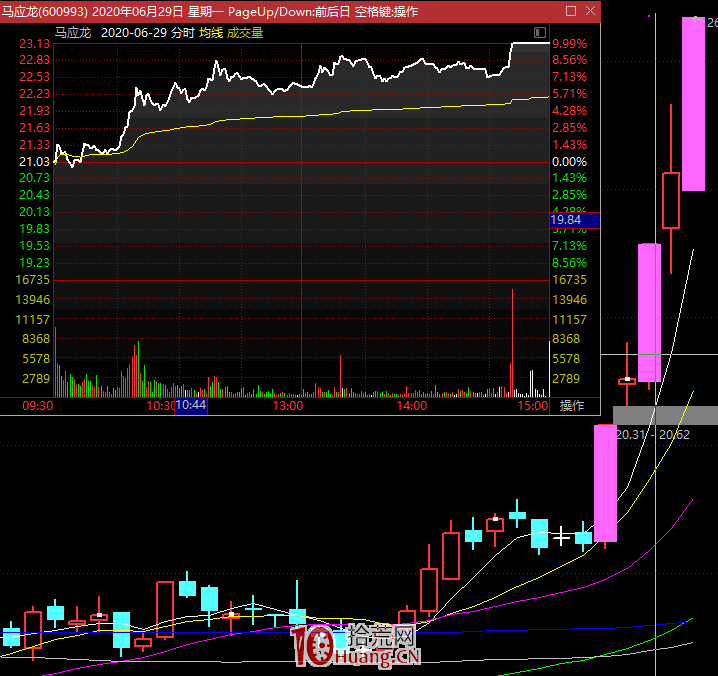The image size is (718, 676).
Task: Click the 13:00 time axis label
Action: 288,406
